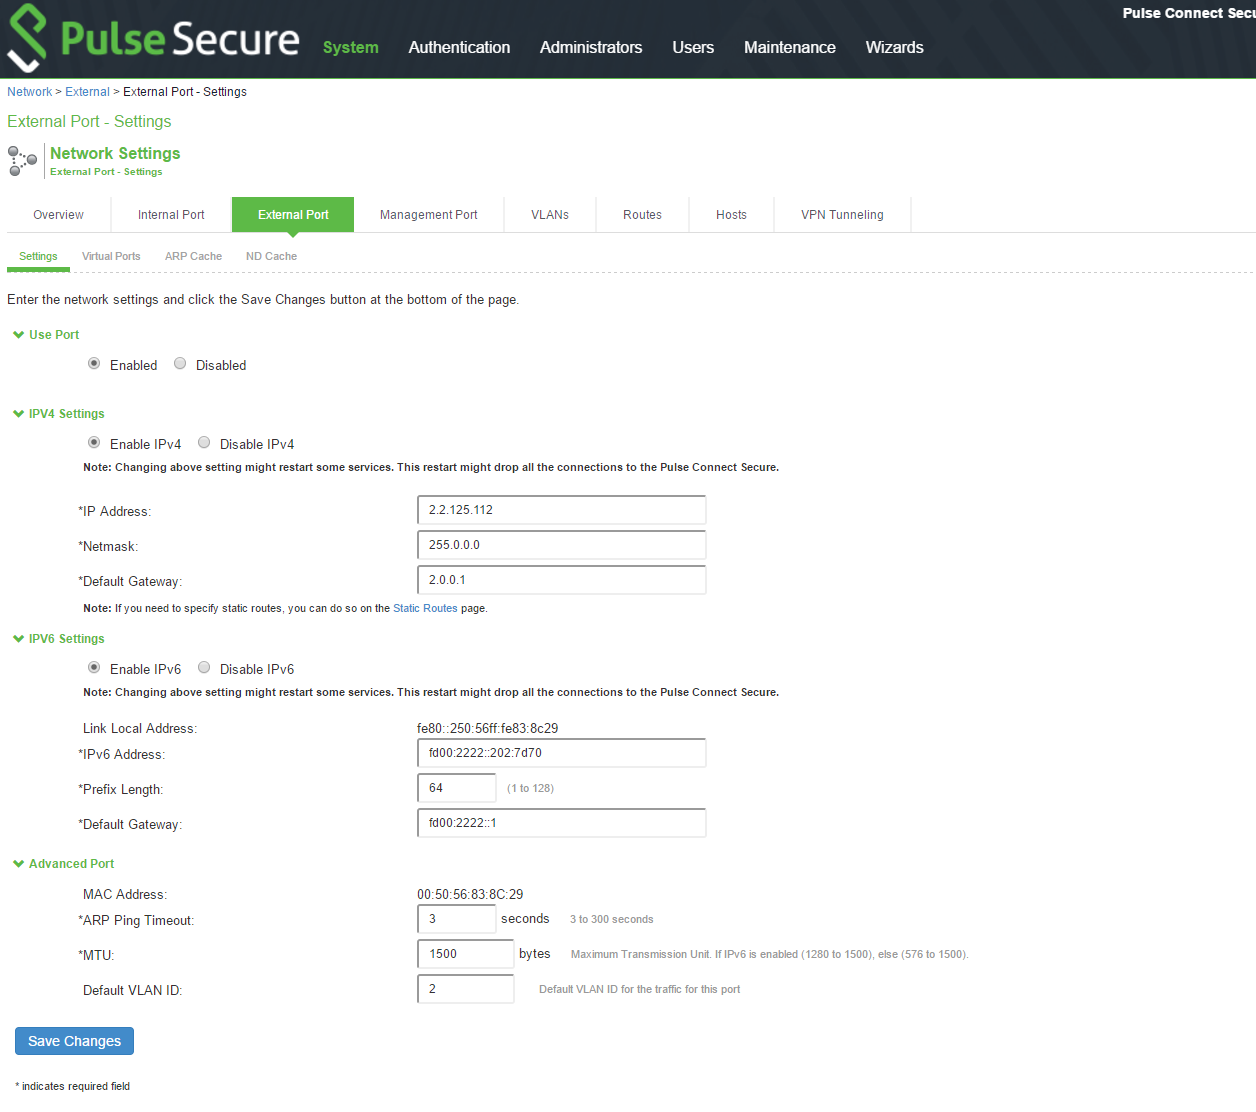Open the VLANs tab
The height and width of the screenshot is (1112, 1256).
click(x=550, y=215)
